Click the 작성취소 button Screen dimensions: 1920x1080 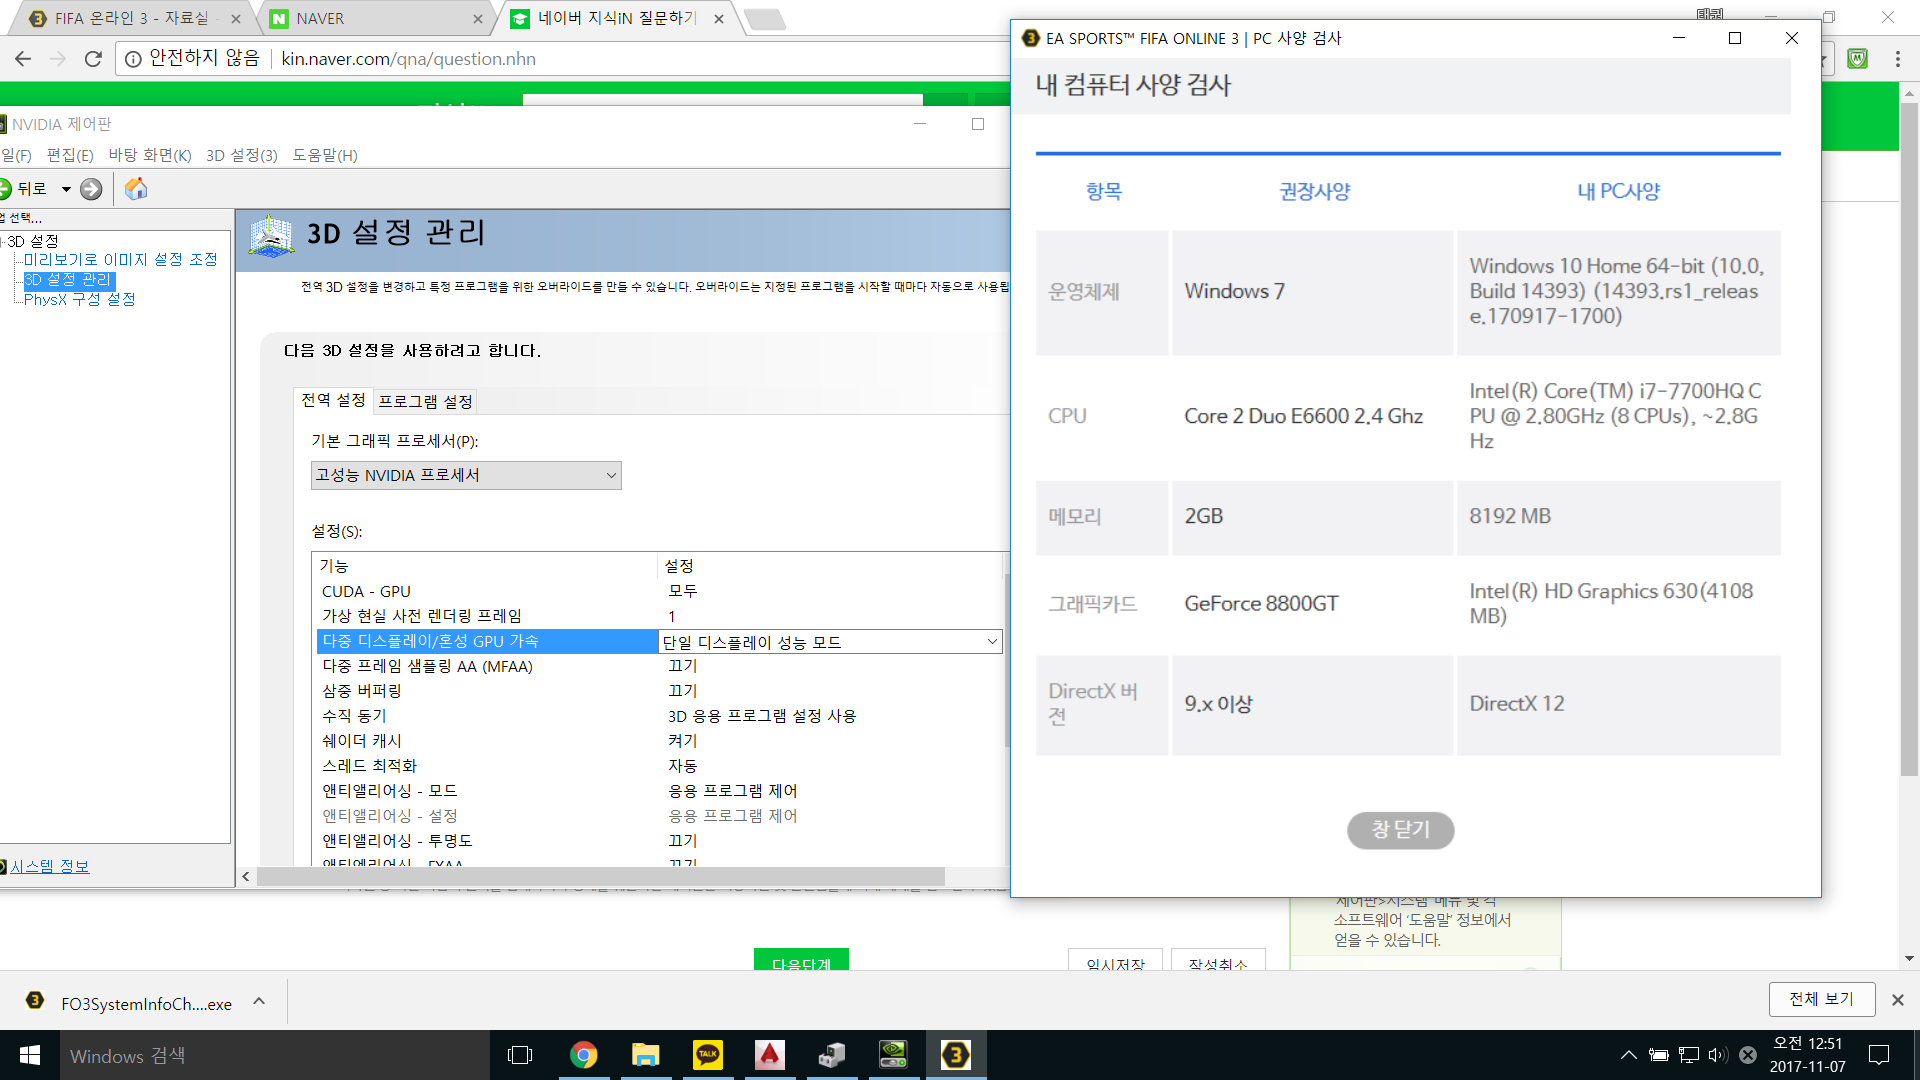tap(1218, 960)
